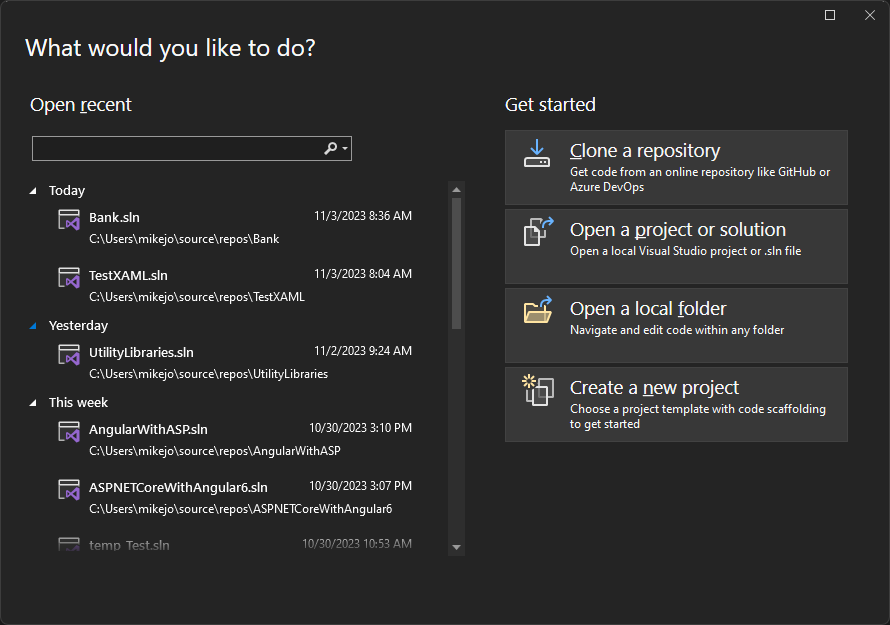The height and width of the screenshot is (625, 890).
Task: Click the search magnifier icon
Action: [x=329, y=147]
